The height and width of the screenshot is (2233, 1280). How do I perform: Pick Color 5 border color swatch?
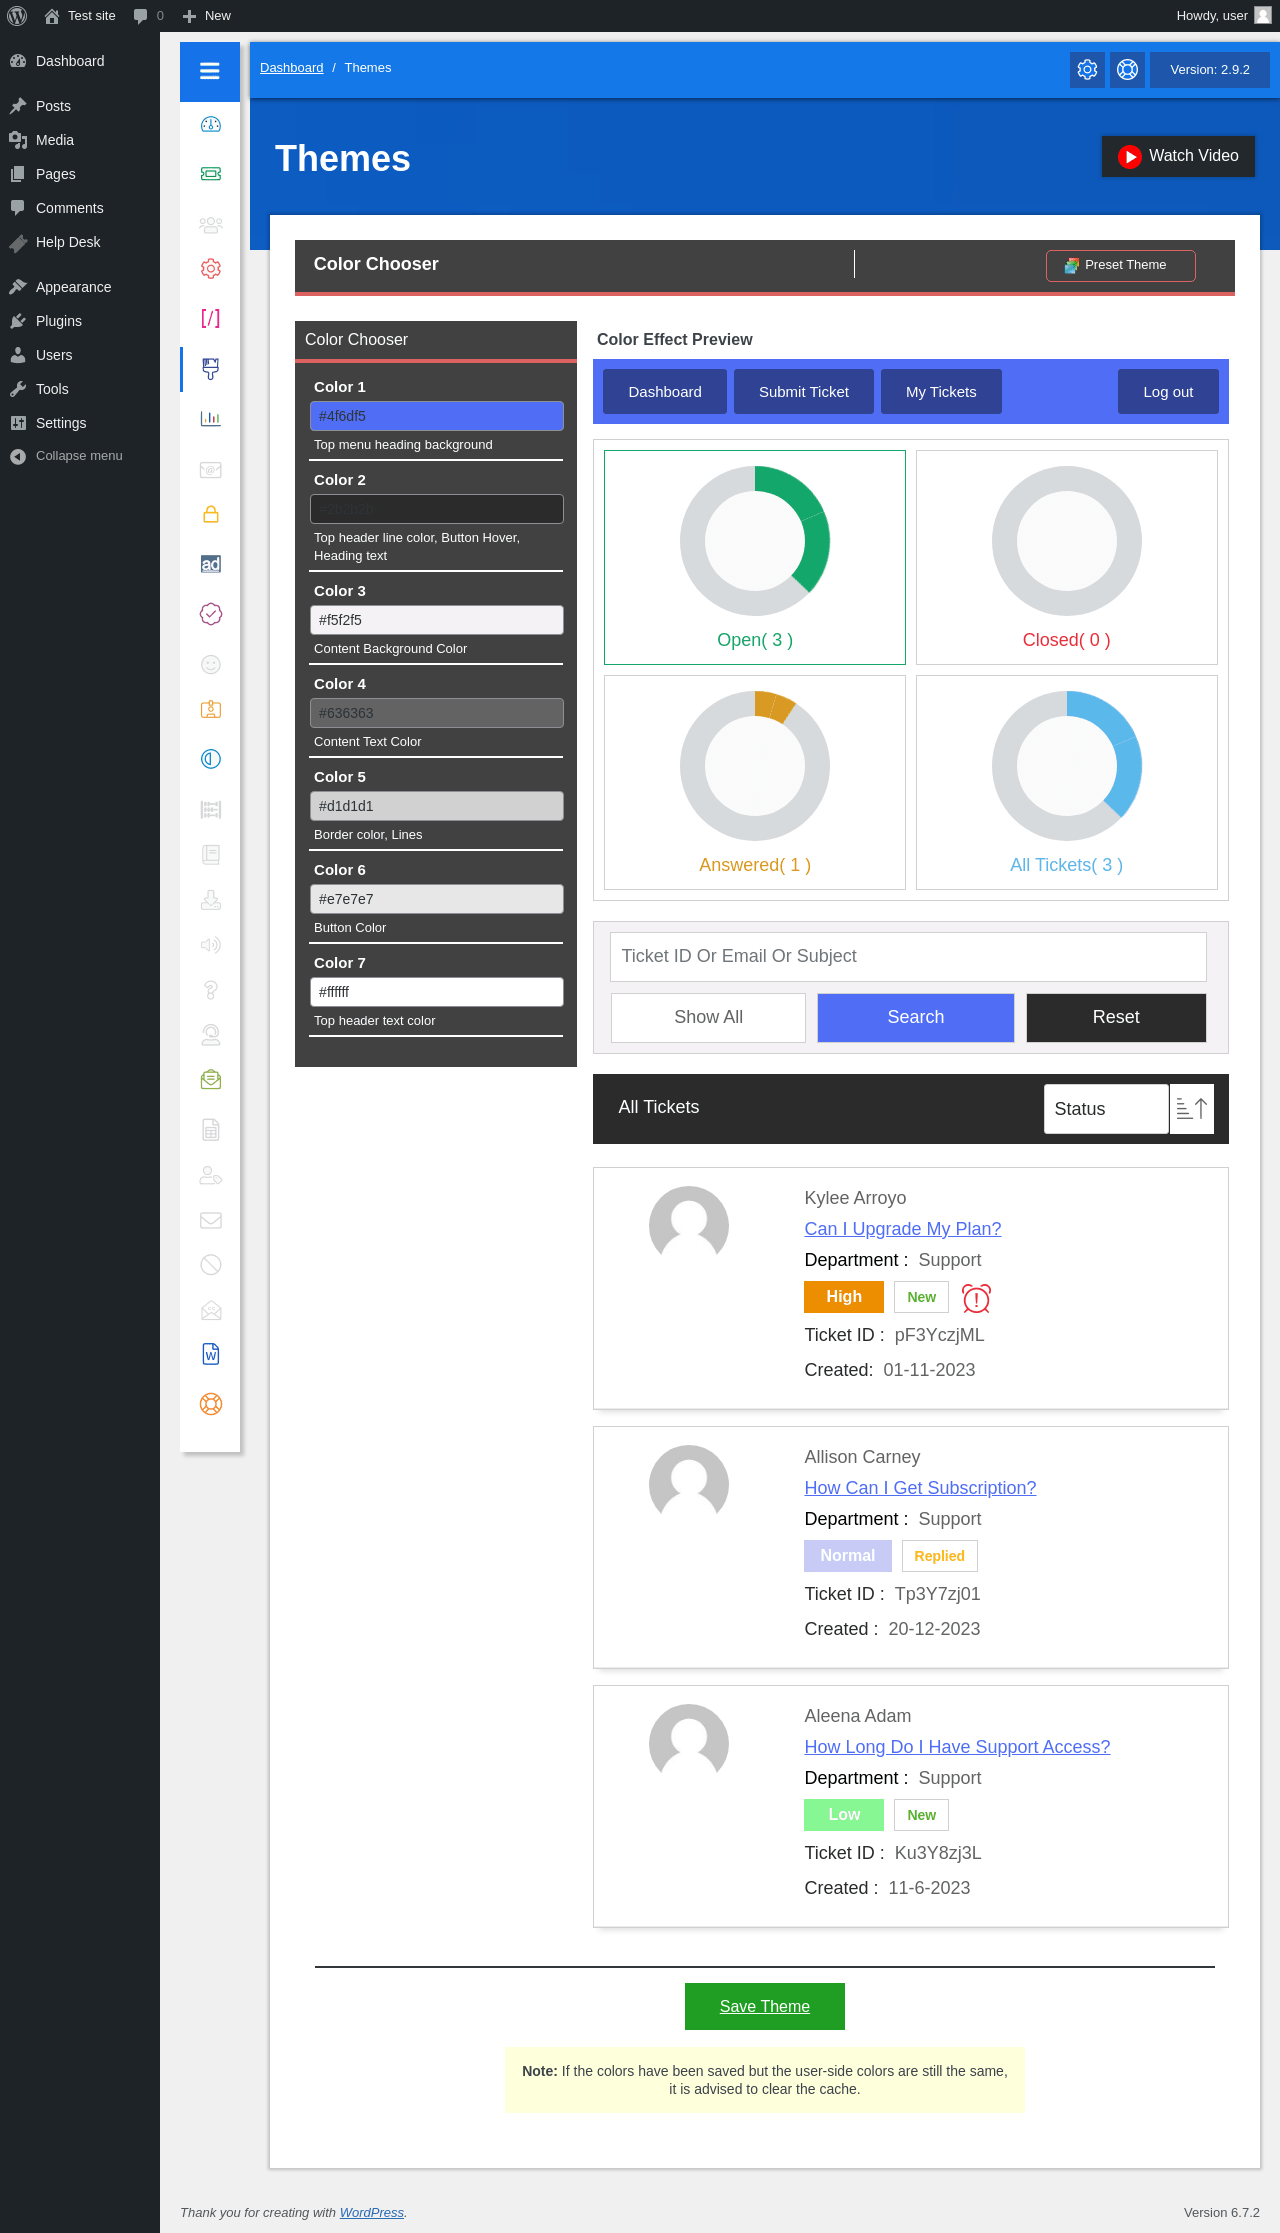[437, 806]
